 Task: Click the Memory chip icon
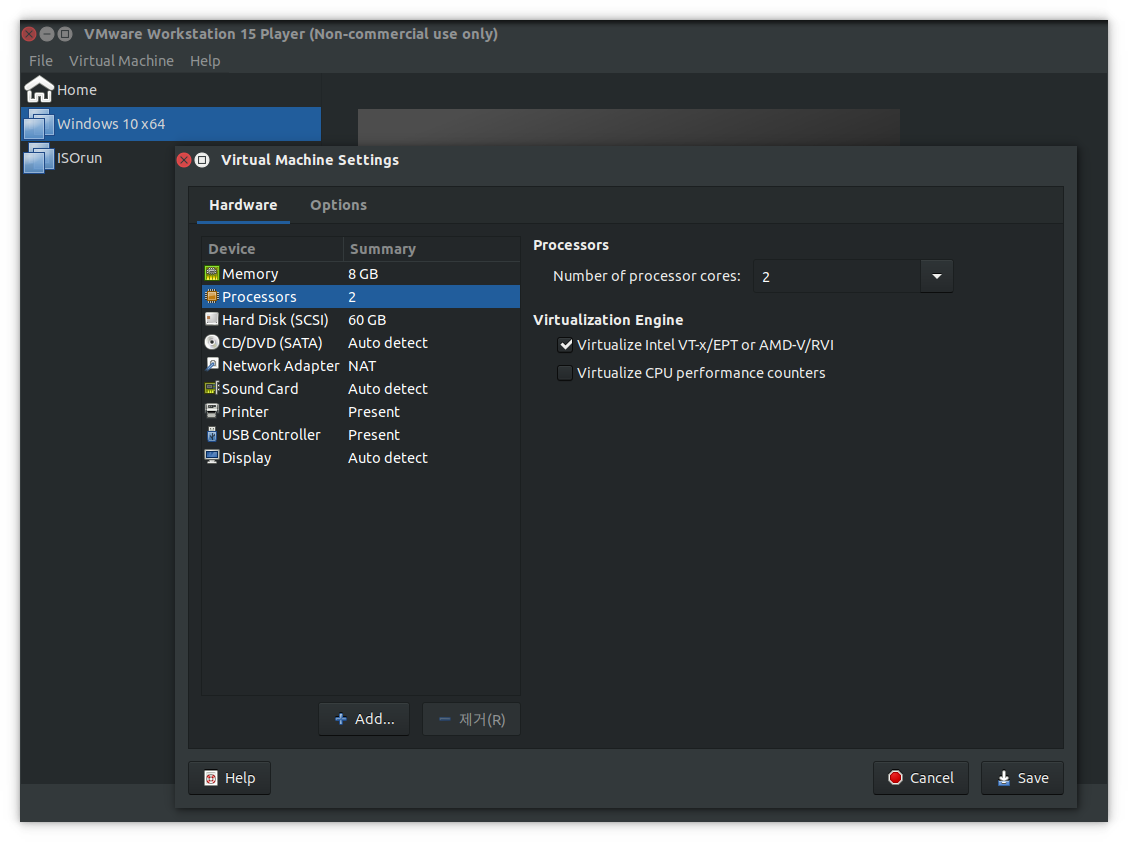[x=212, y=273]
